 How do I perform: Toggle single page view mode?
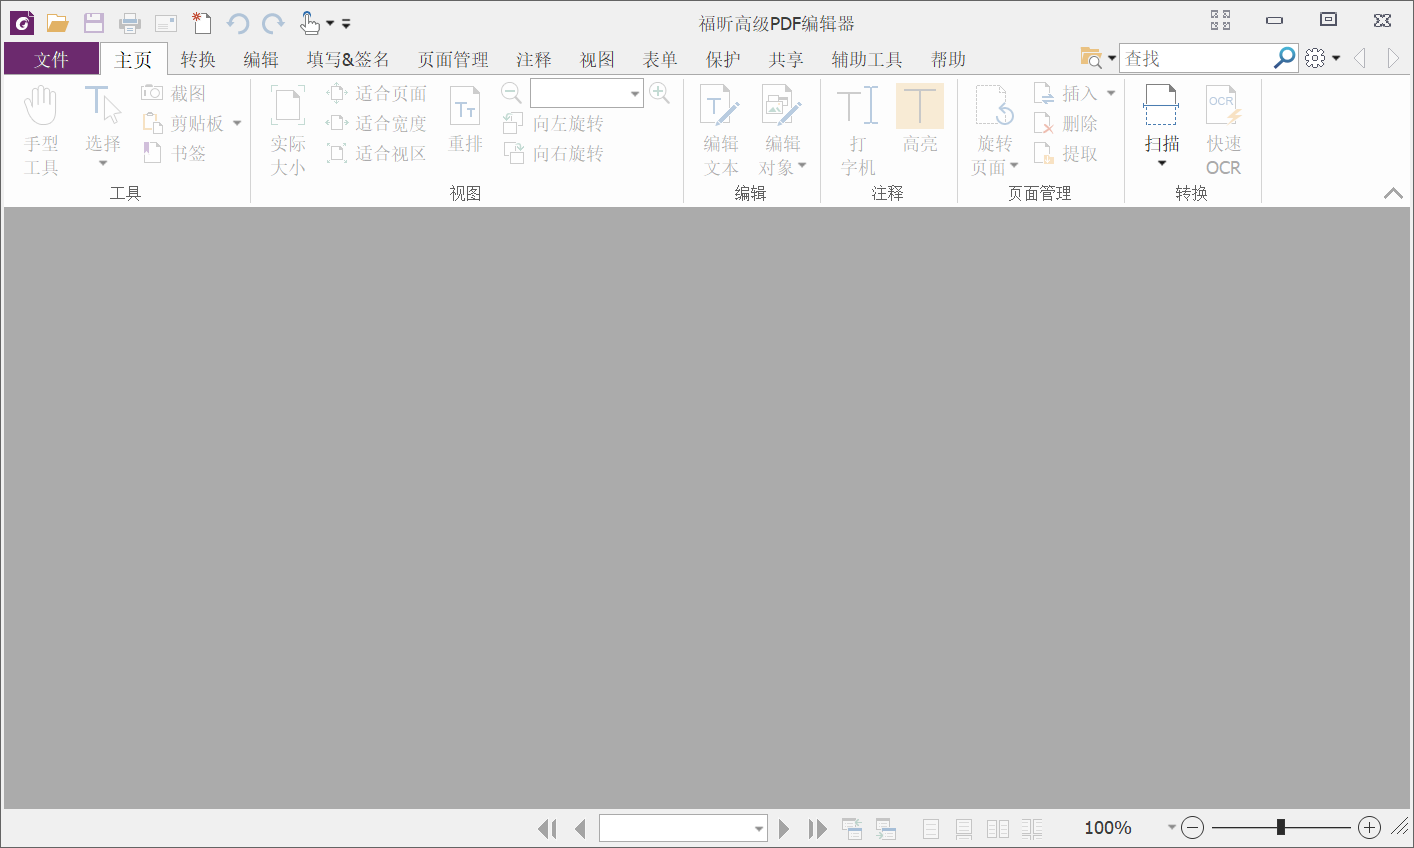point(930,828)
